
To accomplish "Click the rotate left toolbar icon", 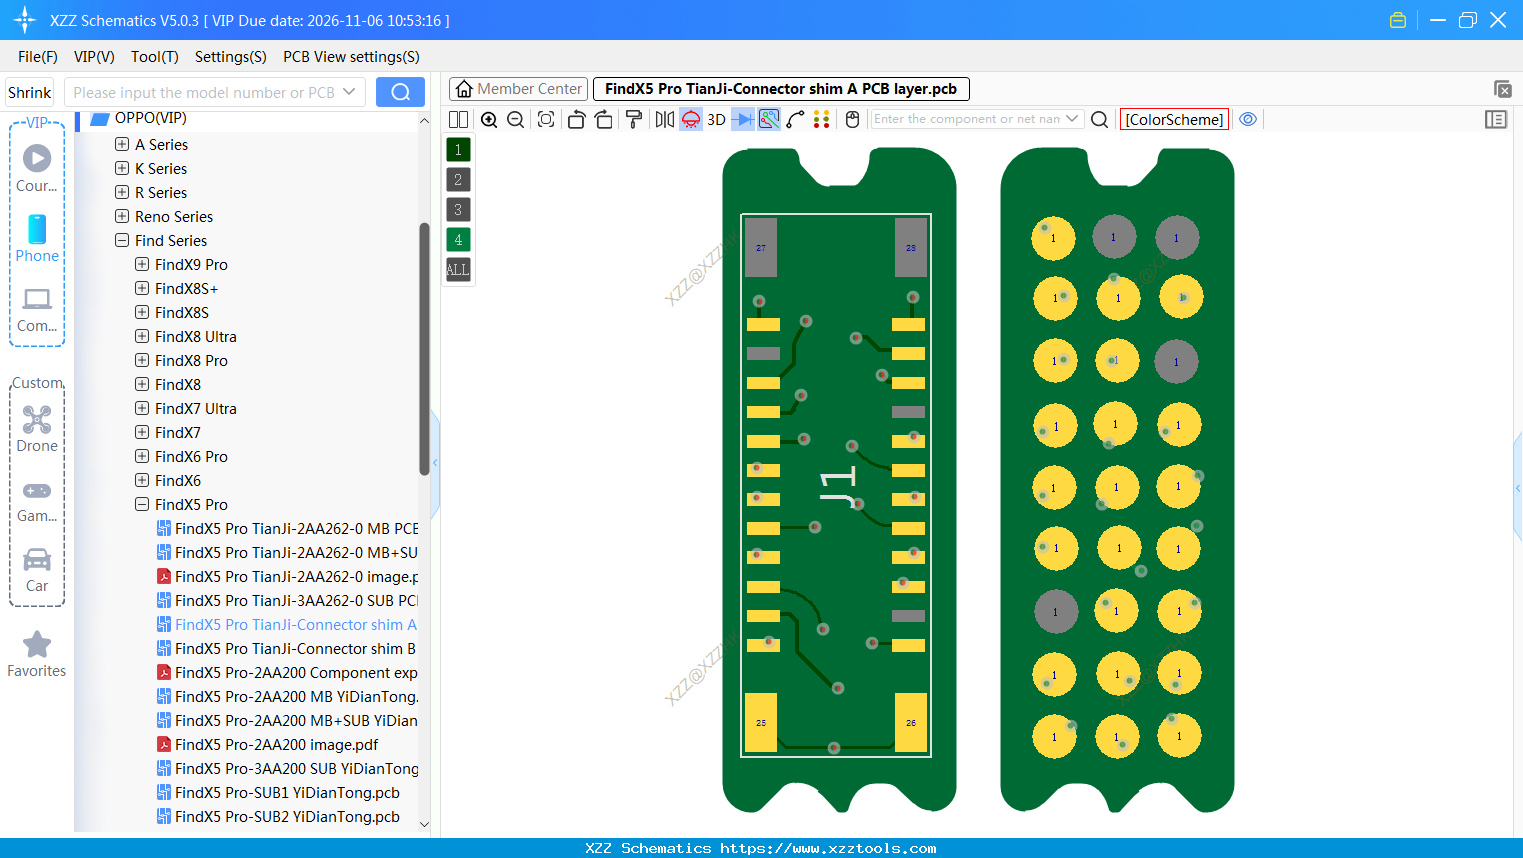I will (x=576, y=119).
